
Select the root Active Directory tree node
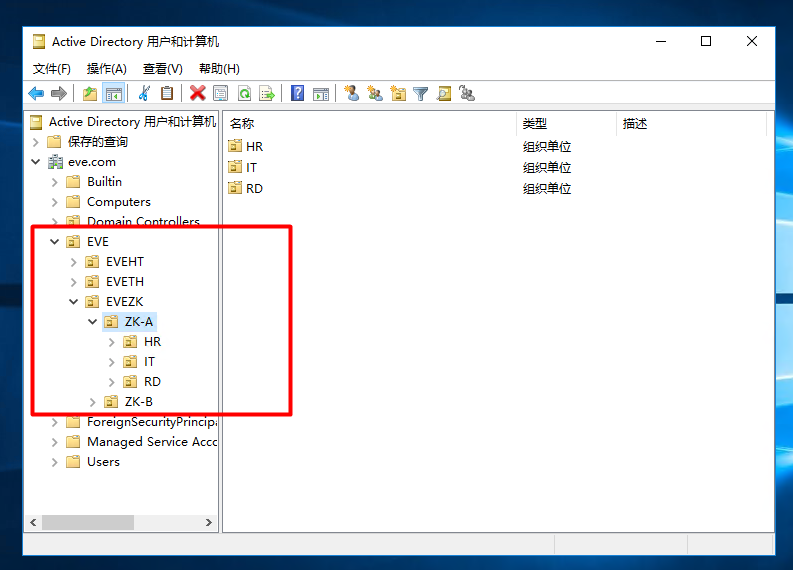[132, 122]
